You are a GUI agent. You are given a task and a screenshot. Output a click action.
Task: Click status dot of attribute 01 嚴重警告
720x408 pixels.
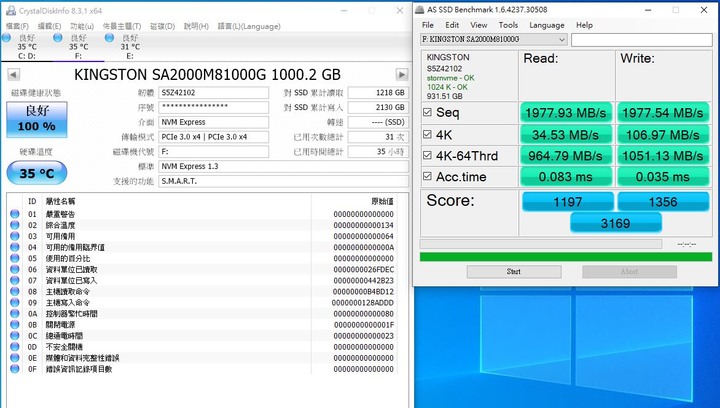[15, 214]
